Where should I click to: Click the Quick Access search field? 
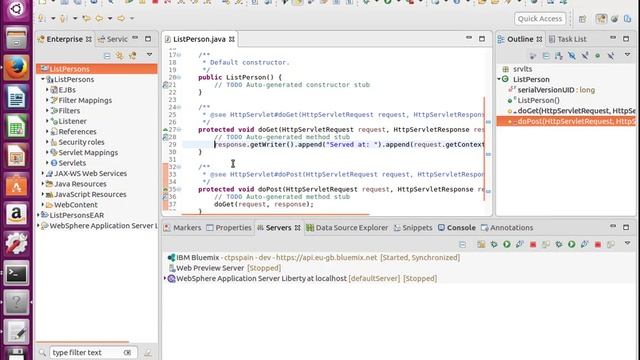point(540,19)
